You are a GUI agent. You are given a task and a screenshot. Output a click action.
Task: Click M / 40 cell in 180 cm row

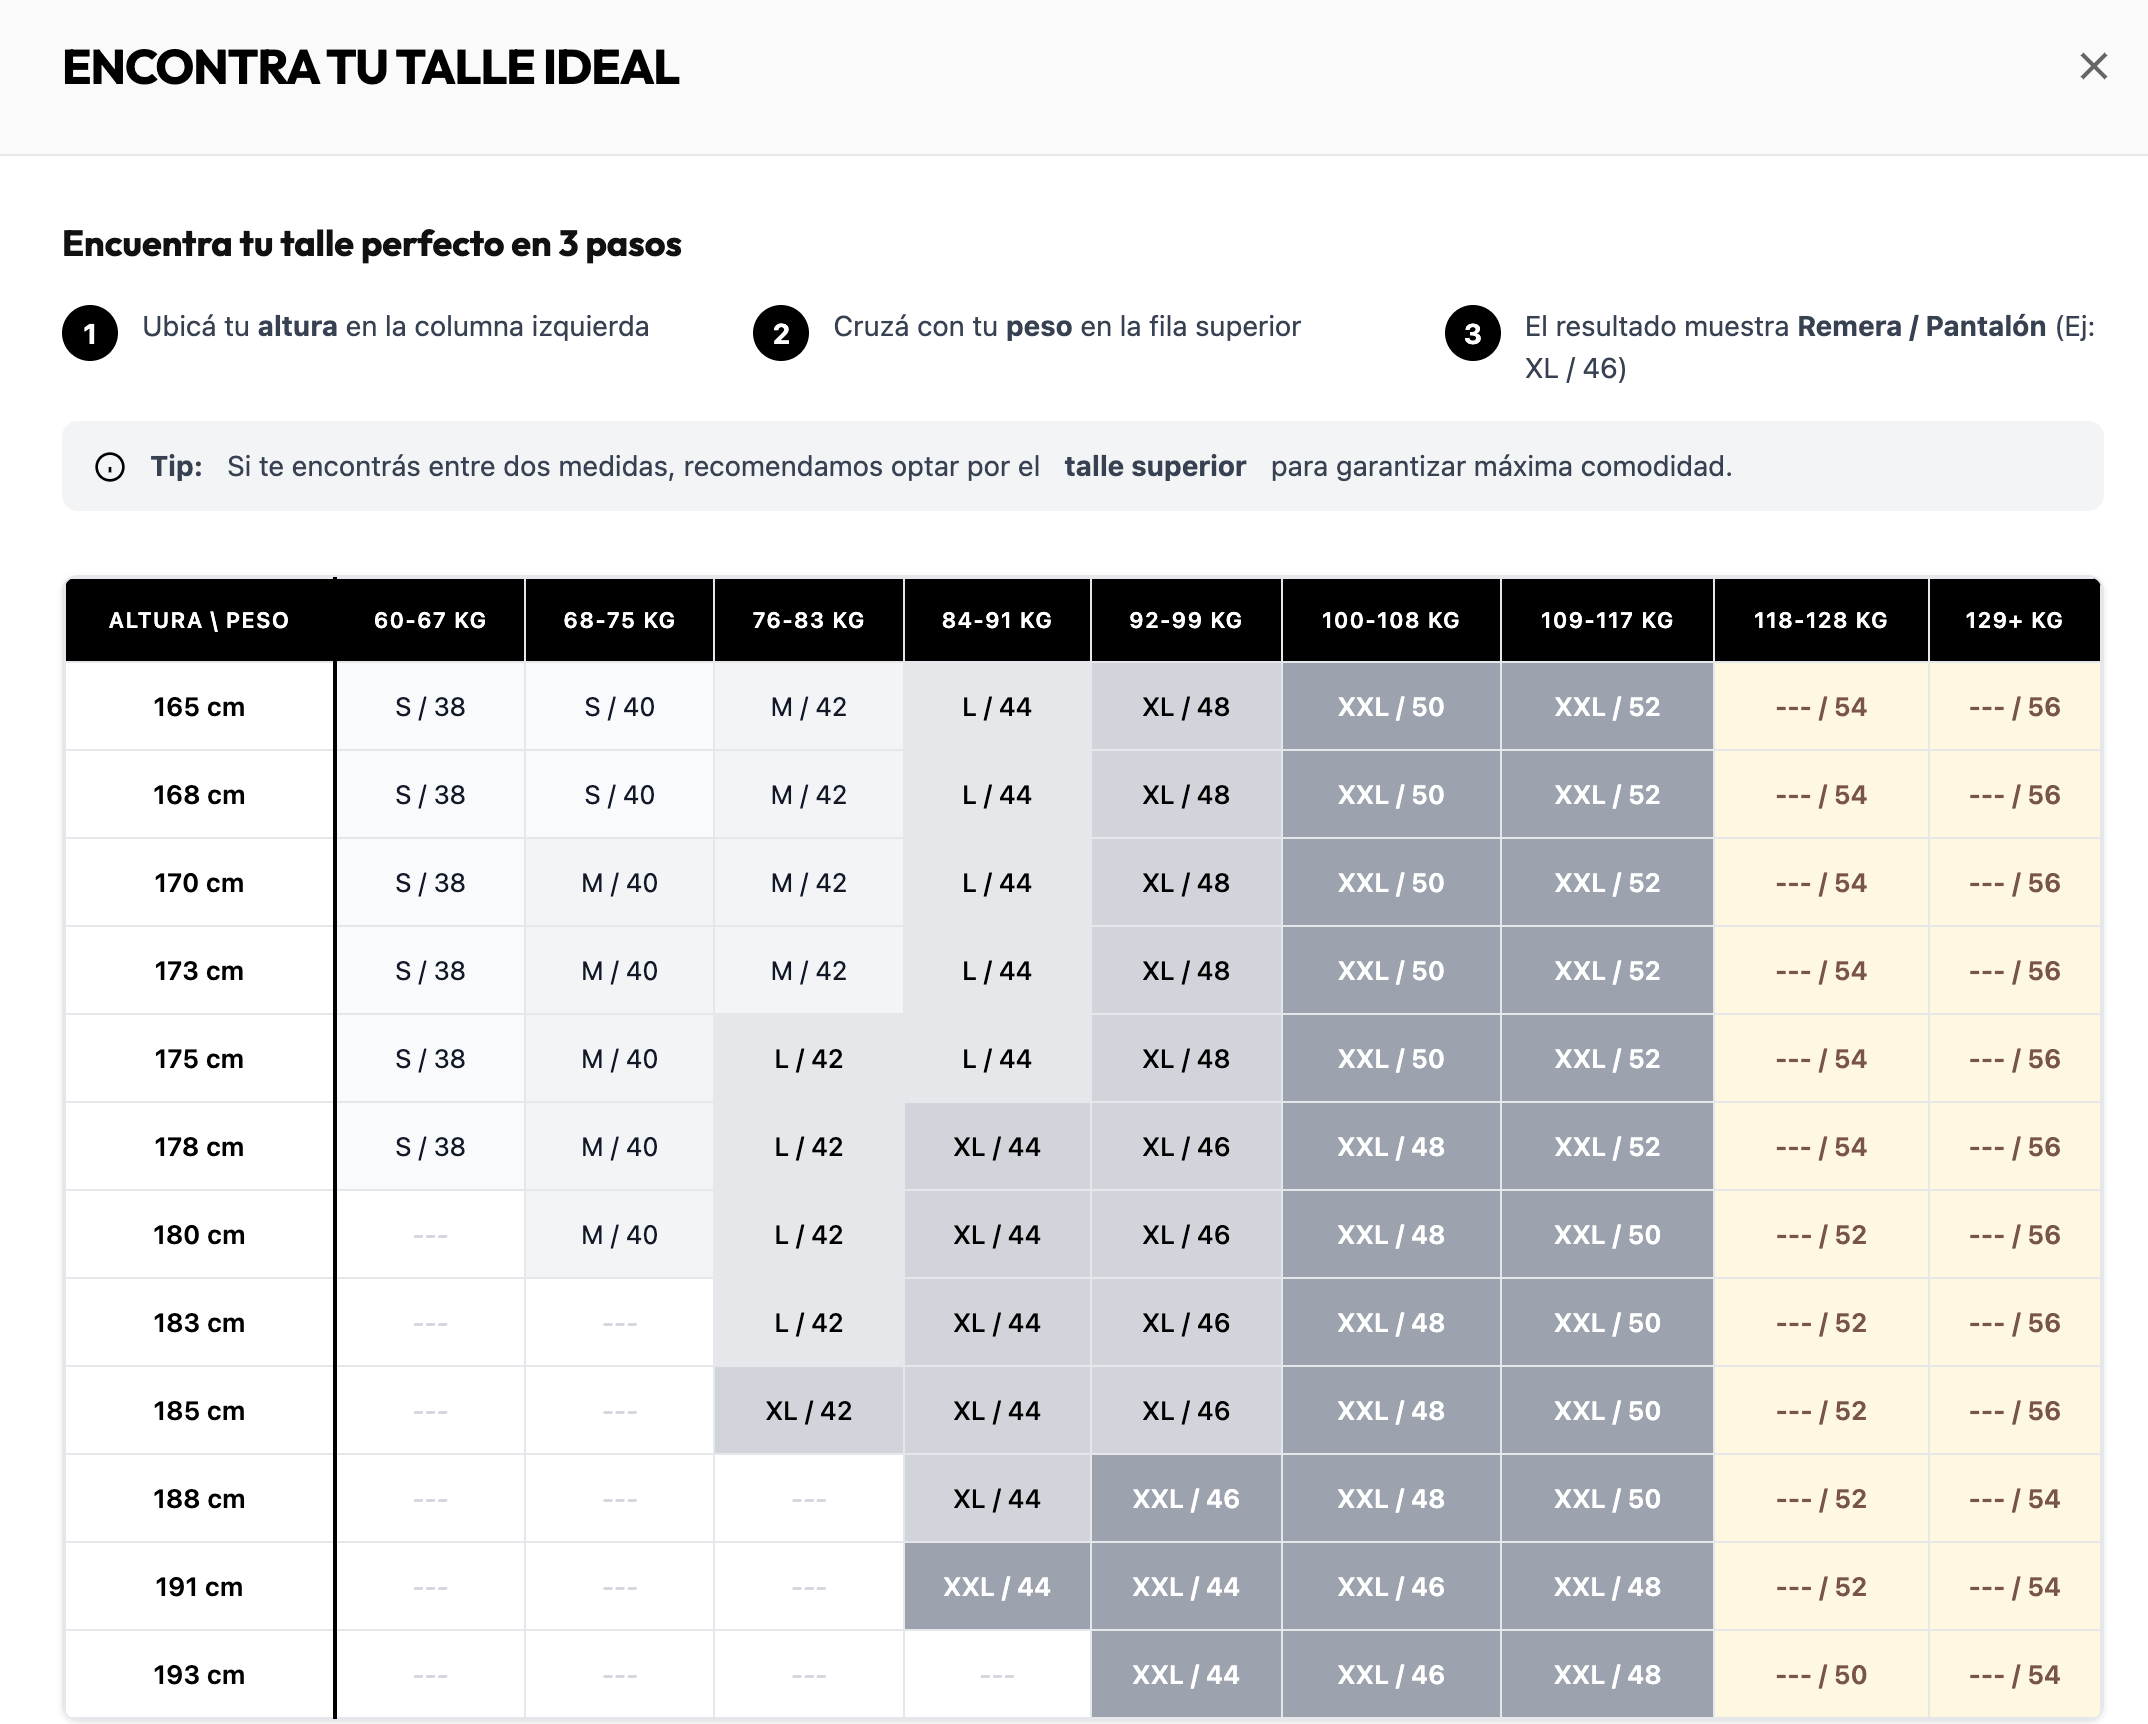point(619,1235)
